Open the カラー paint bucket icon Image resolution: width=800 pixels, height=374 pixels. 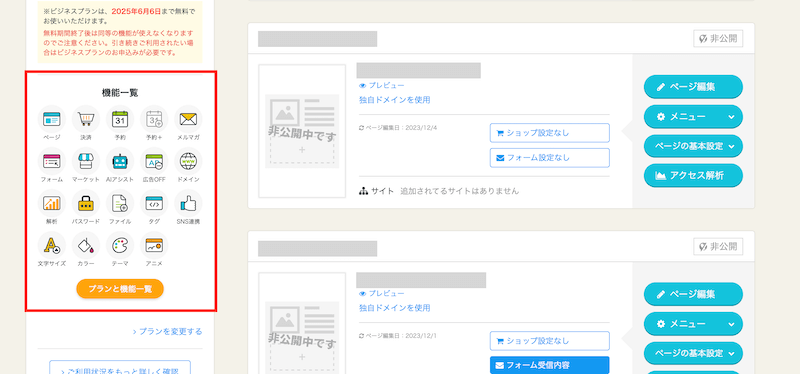click(86, 245)
